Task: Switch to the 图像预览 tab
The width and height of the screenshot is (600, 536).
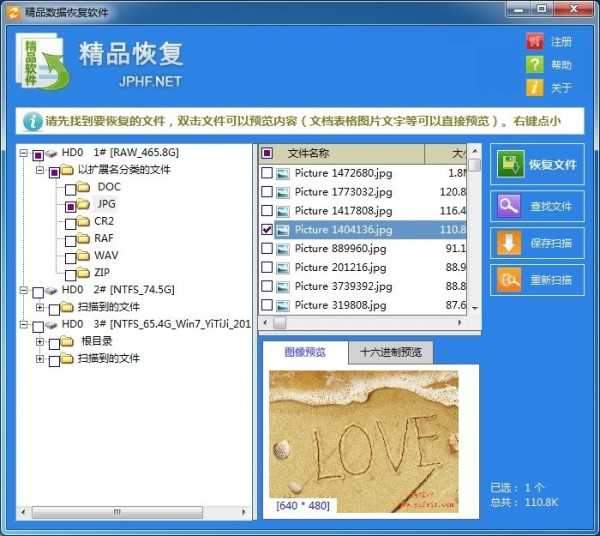Action: click(x=305, y=352)
